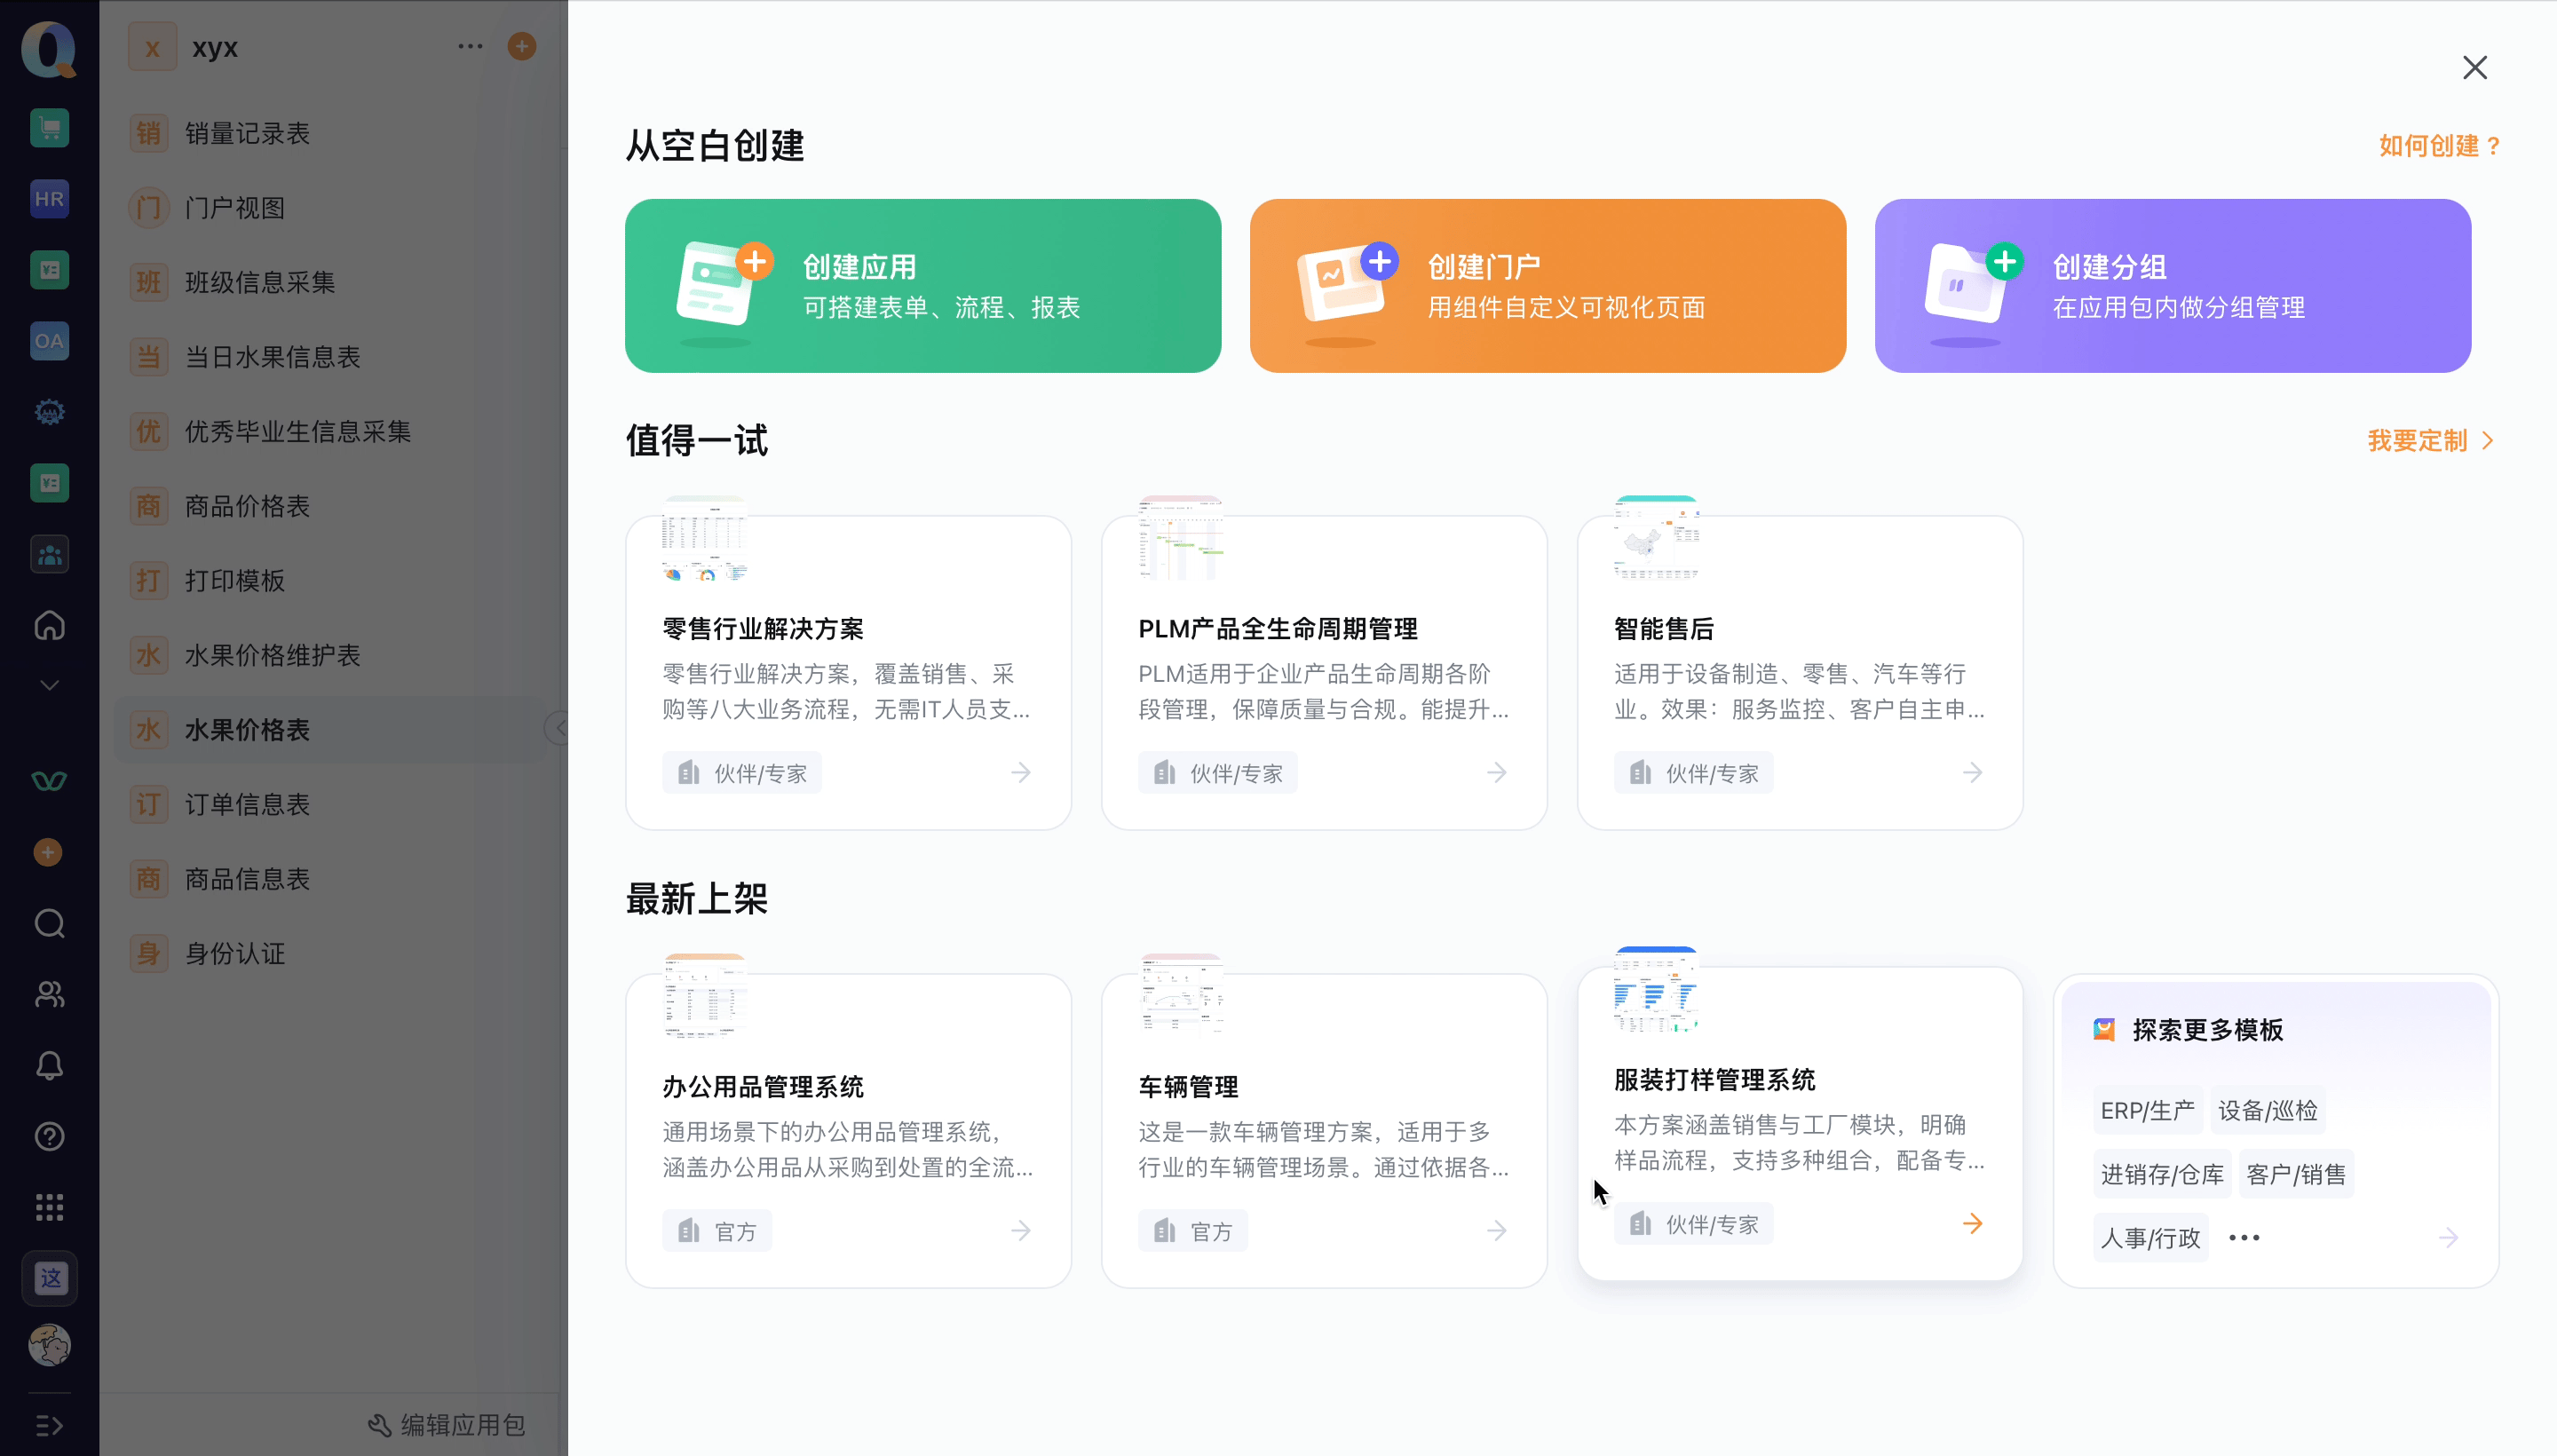The image size is (2557, 1456).
Task: Expand more apps chevron in left rail
Action: 49,686
